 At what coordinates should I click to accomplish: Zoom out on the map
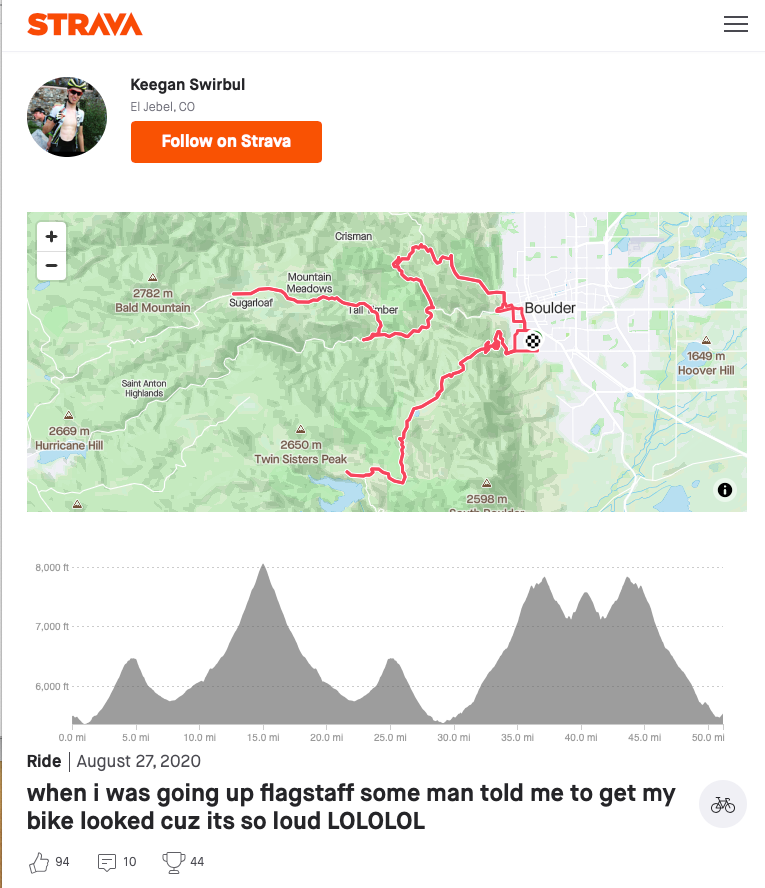tap(51, 266)
